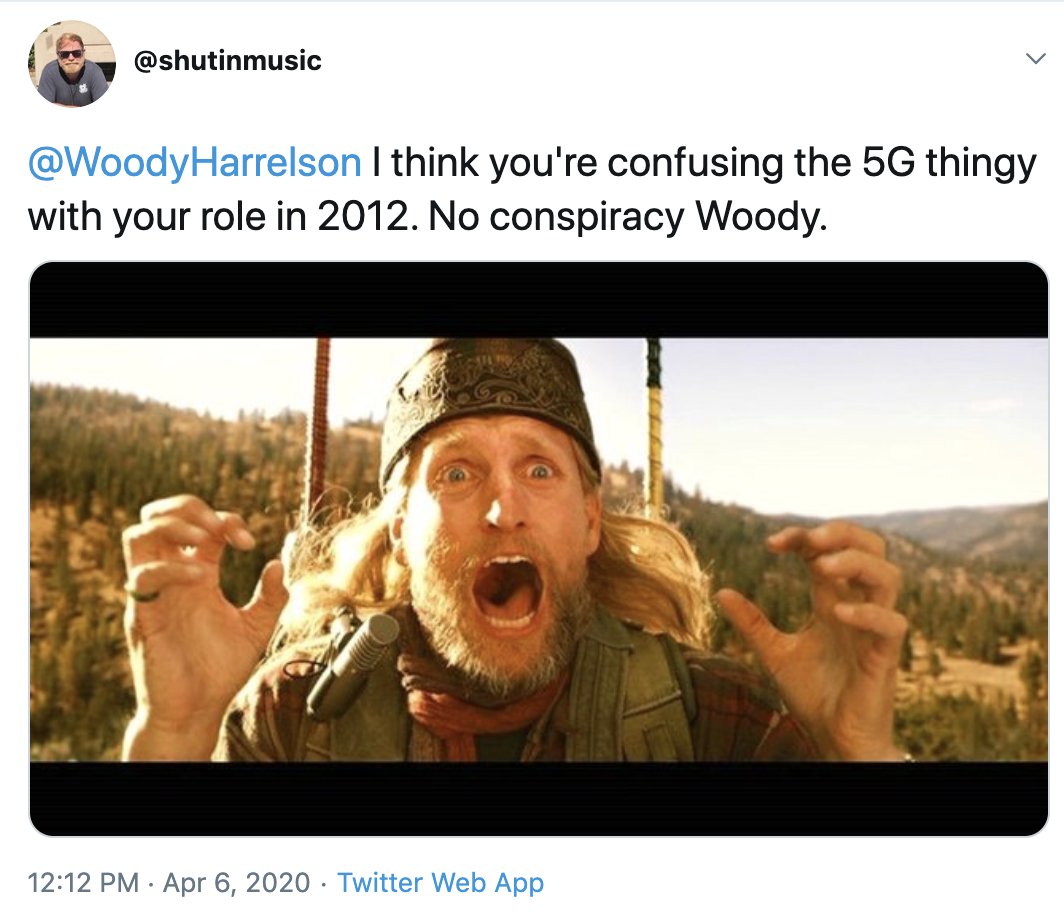Click the bottom black letterbox bar of the image
The width and height of the screenshot is (1064, 912).
pyautogui.click(x=540, y=798)
